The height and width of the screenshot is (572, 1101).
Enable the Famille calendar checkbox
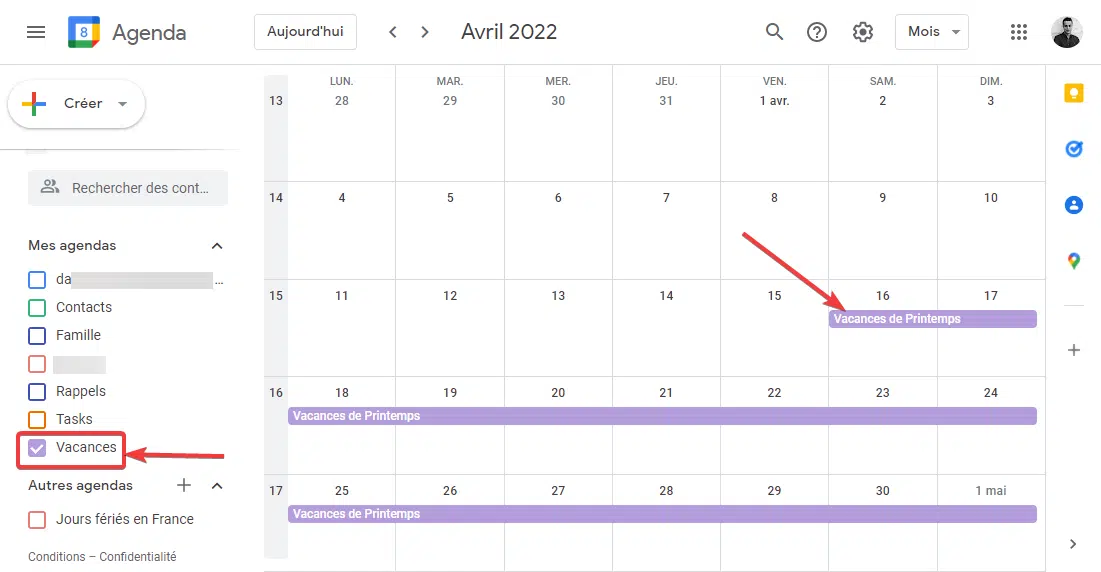click(37, 335)
